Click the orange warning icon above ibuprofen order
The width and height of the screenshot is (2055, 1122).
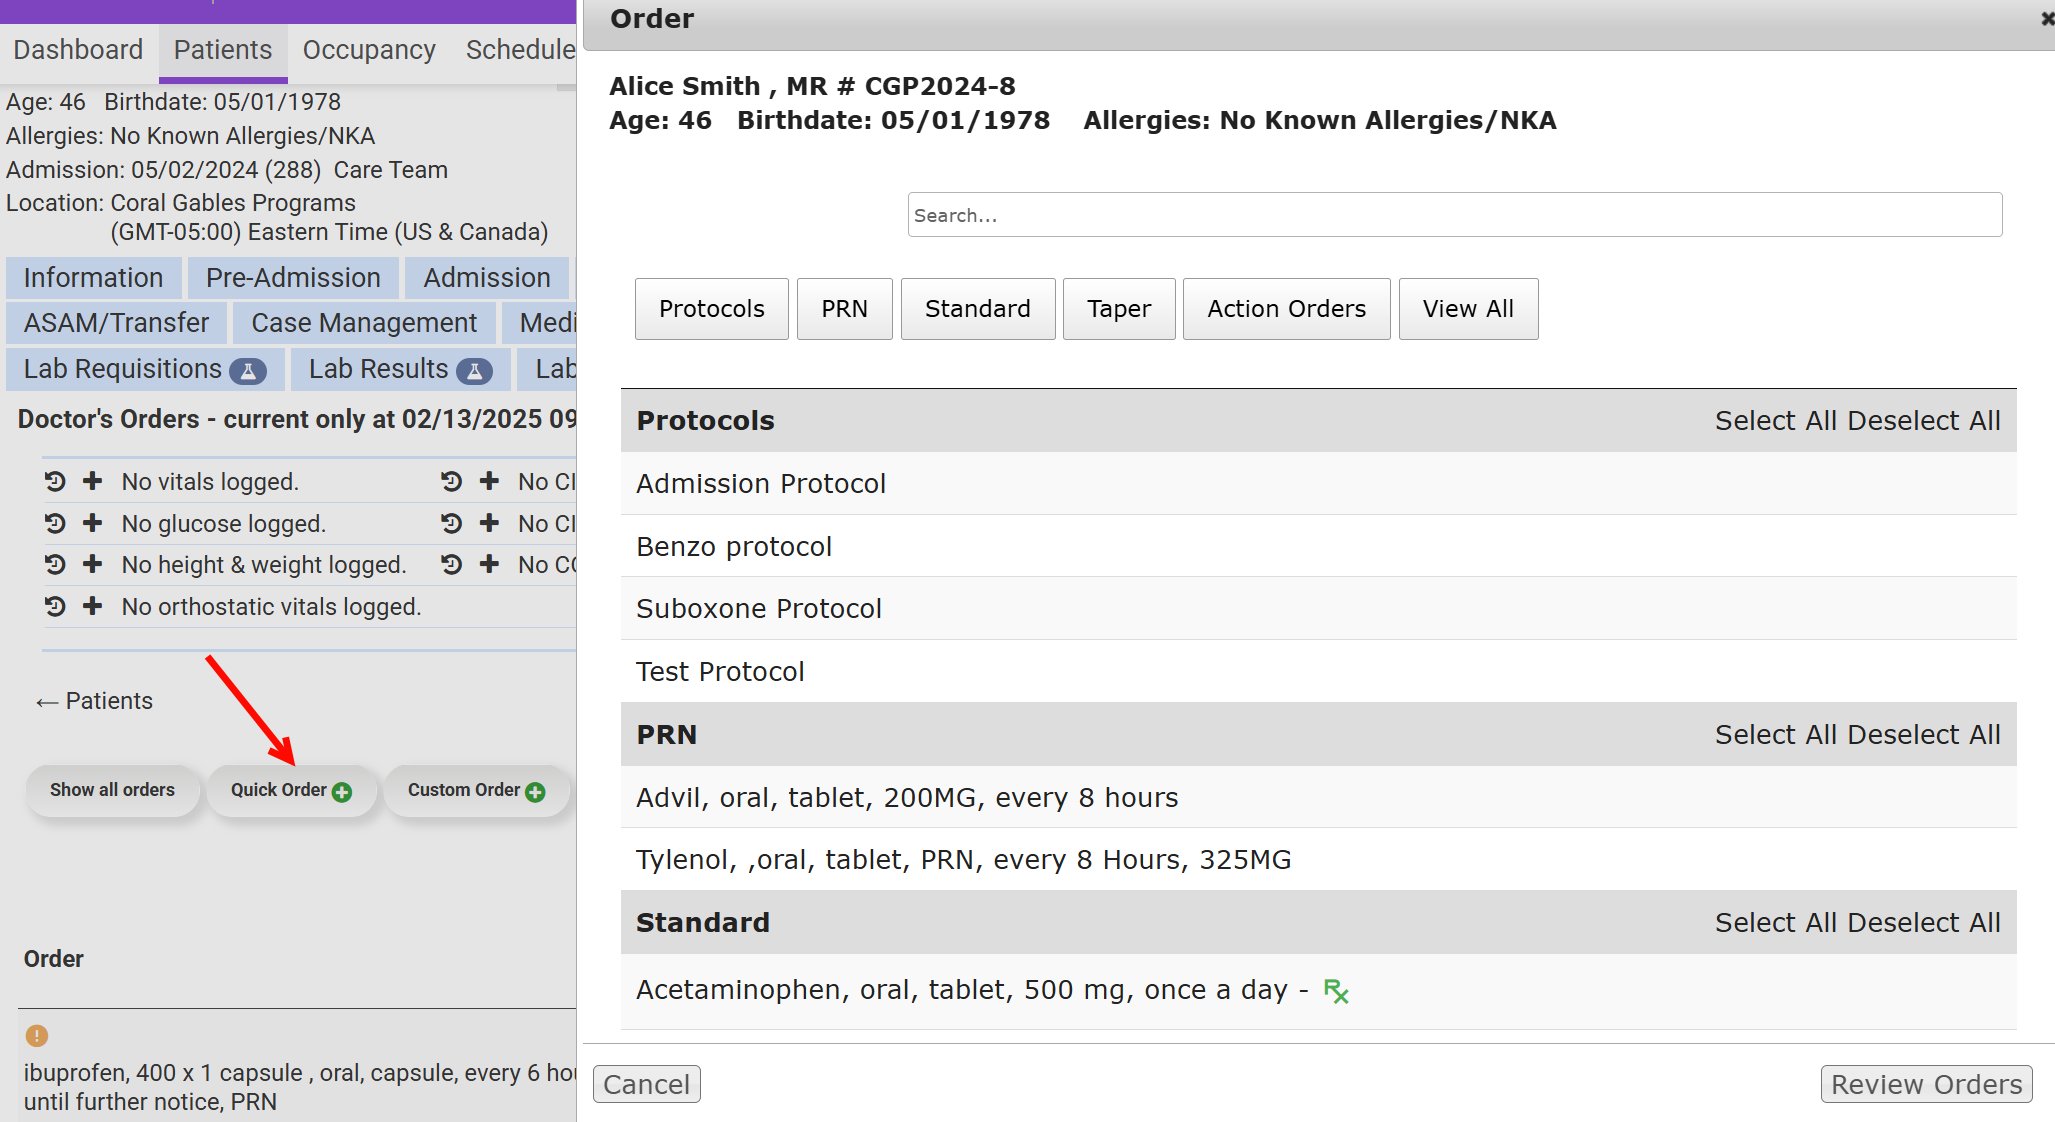pyautogui.click(x=37, y=1036)
